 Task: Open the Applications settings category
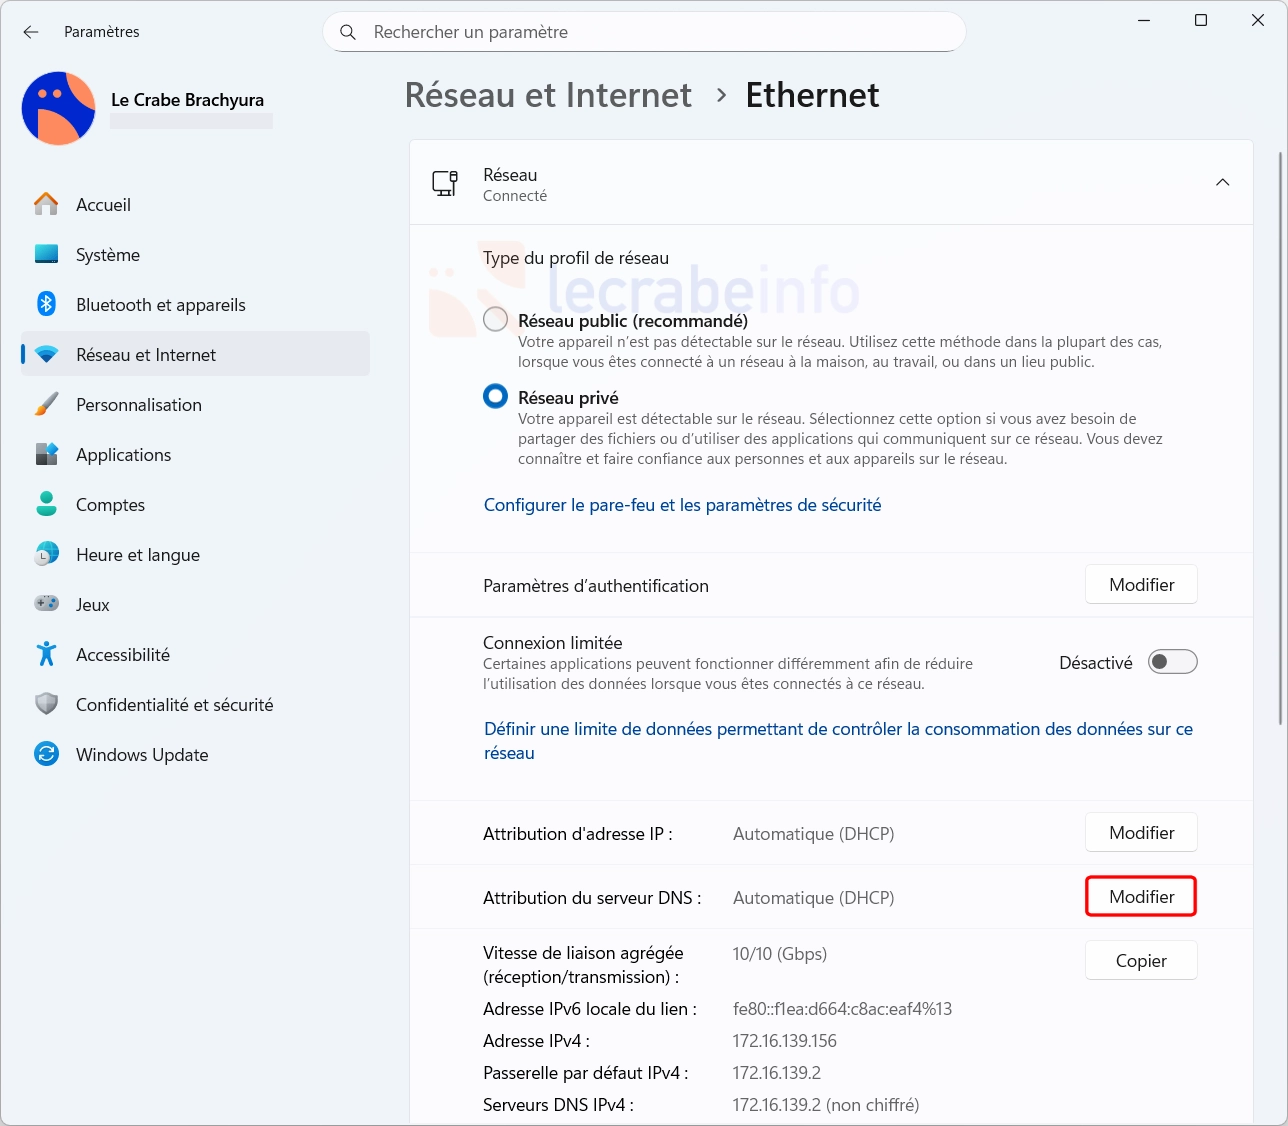(123, 455)
